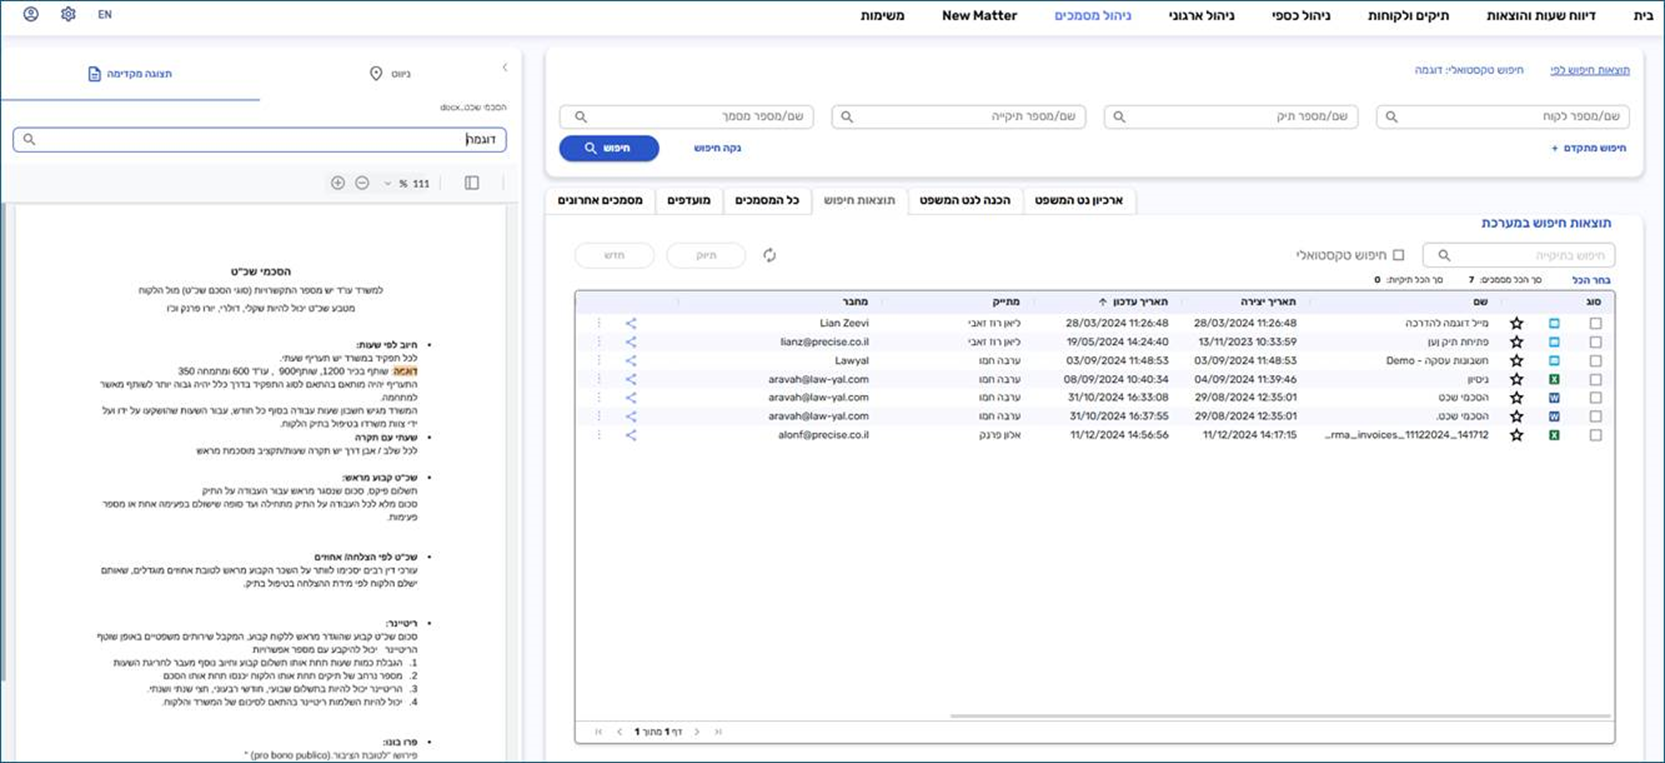Tick the checkbox for 'חשבונות עסקה - Demo'
Screen dimensions: 1665x763
click(x=1595, y=360)
